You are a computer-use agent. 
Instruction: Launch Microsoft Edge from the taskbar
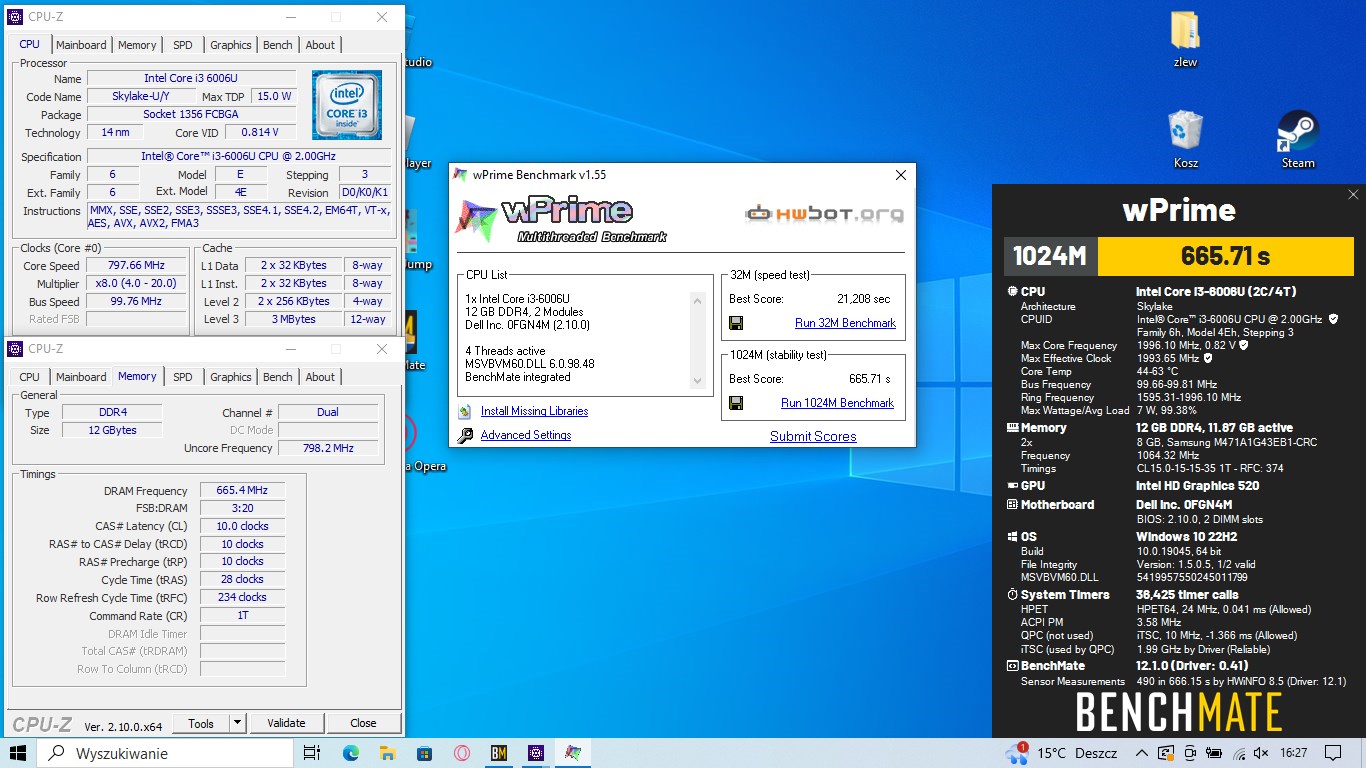point(350,753)
